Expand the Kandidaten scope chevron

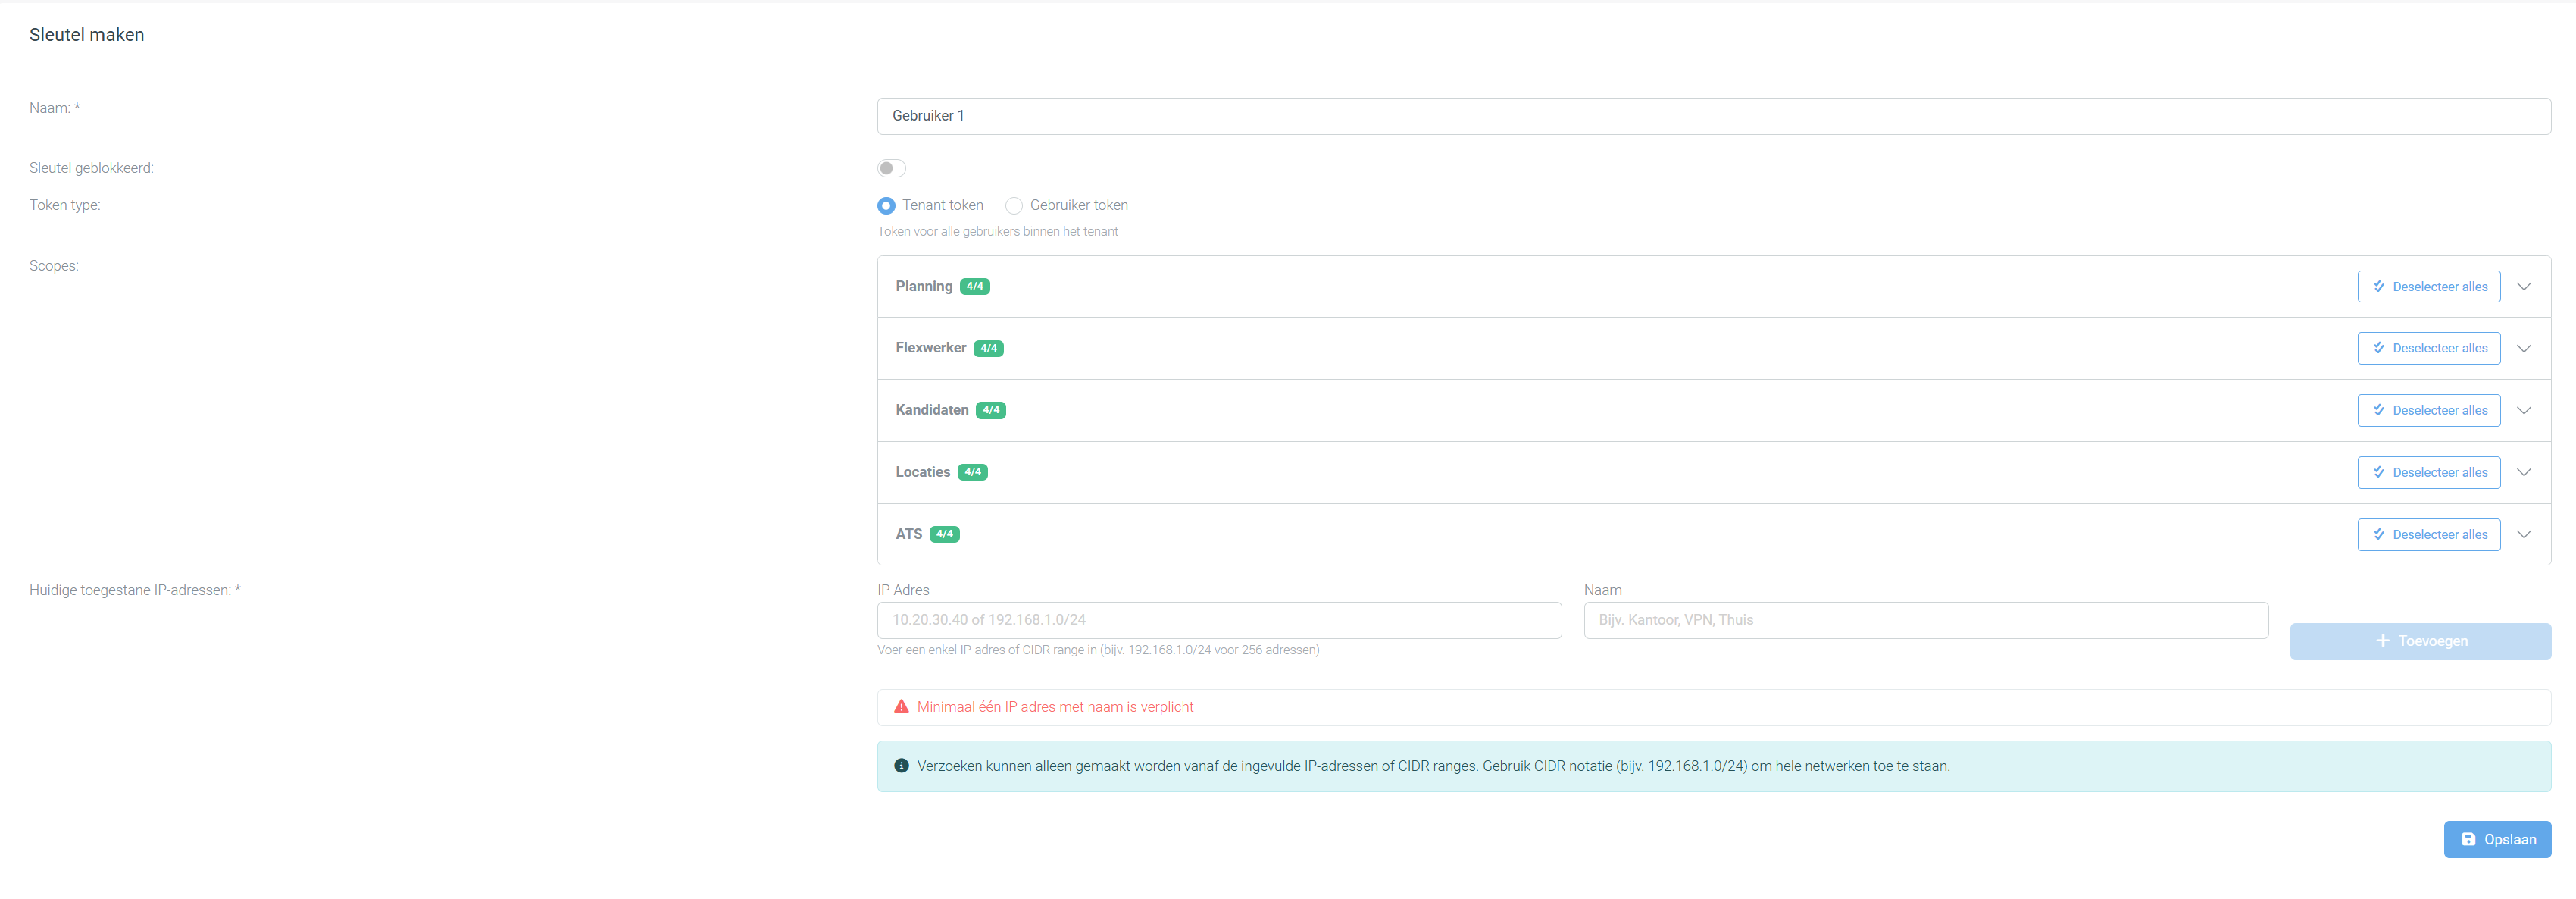(x=2523, y=411)
